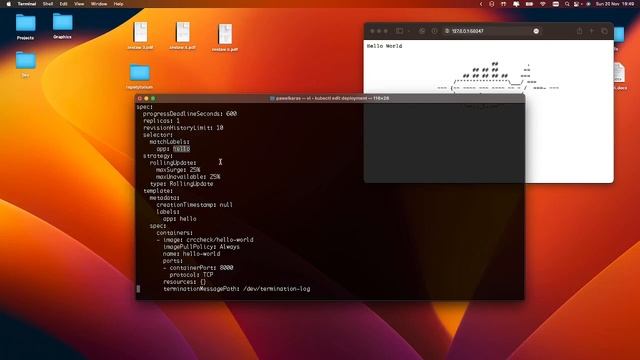Click the Safari address bar showing 127.0.0.1
Screen dimensions: 640x360
492,31
